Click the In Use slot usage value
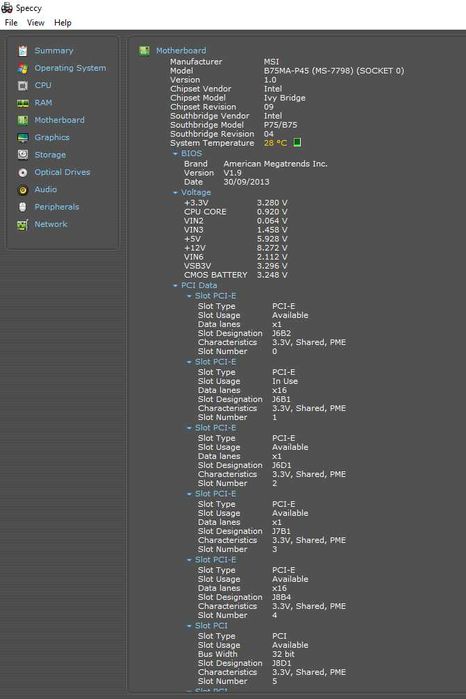The image size is (466, 699). [x=285, y=382]
